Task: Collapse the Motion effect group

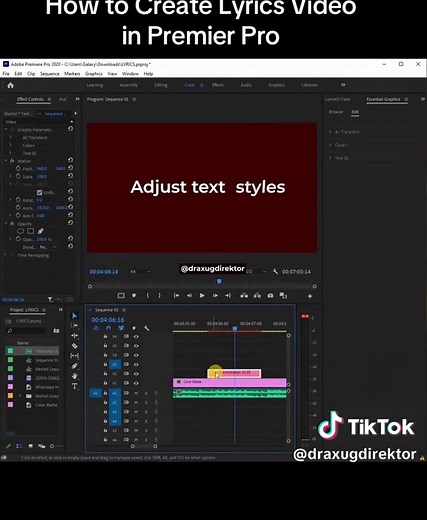Action: [x=6, y=161]
